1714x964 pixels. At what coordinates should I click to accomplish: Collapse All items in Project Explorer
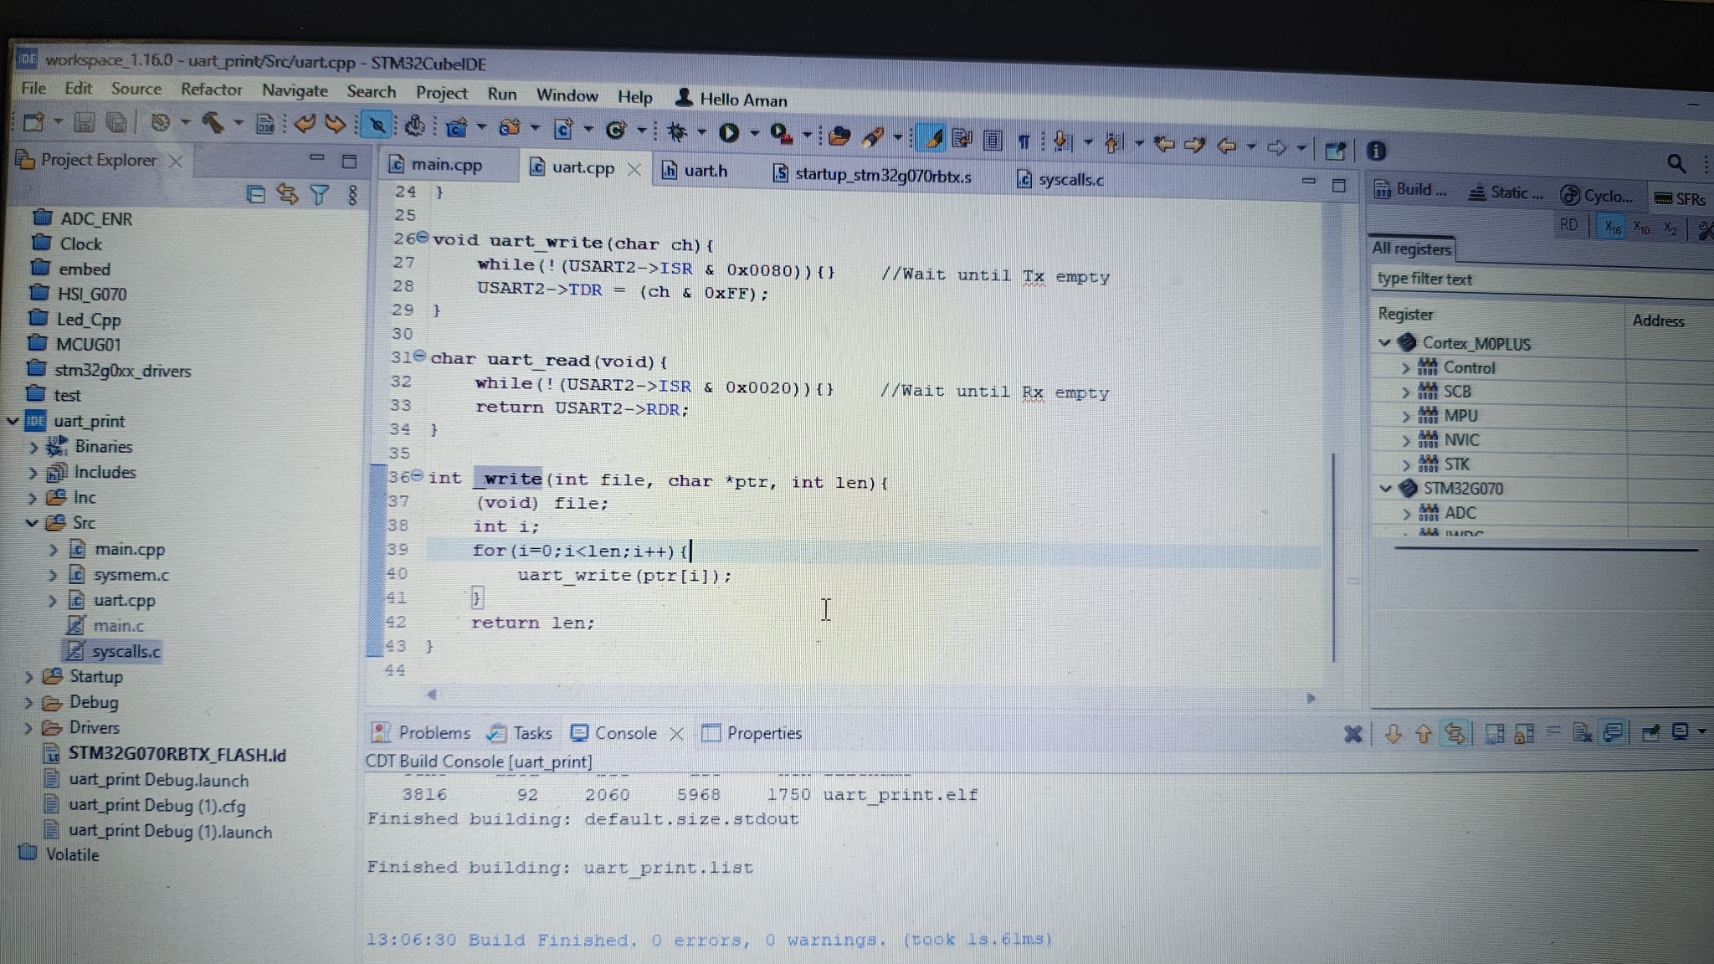(255, 195)
